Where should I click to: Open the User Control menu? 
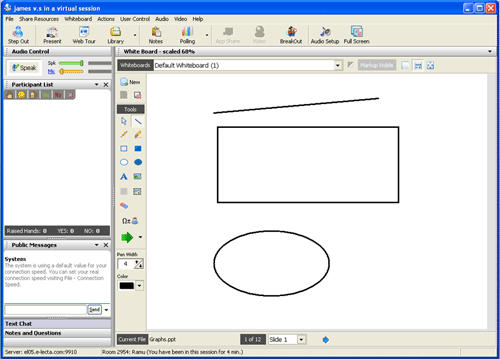(x=135, y=19)
